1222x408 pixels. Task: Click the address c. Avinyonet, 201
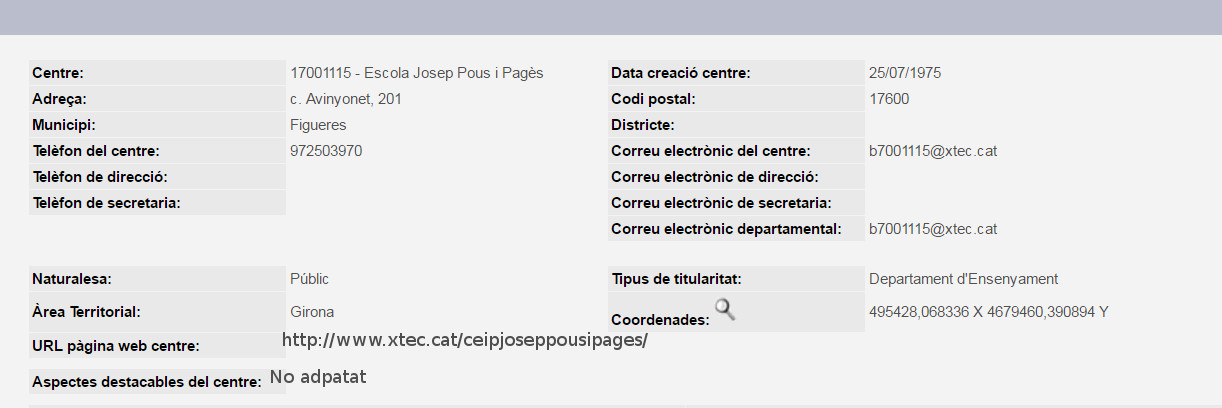[x=346, y=99]
